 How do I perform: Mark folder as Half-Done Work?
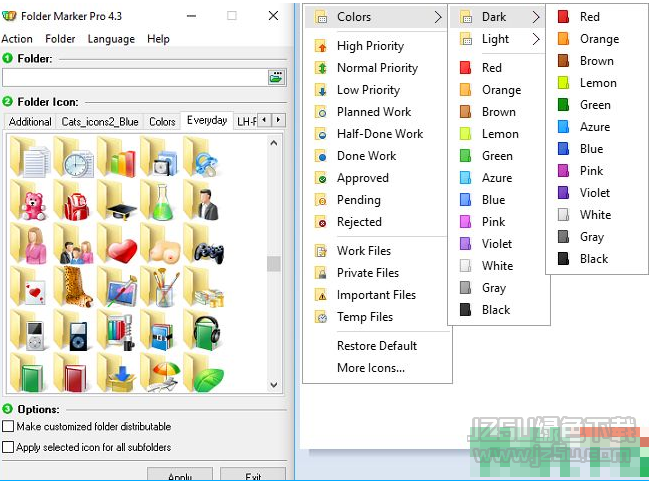click(376, 134)
